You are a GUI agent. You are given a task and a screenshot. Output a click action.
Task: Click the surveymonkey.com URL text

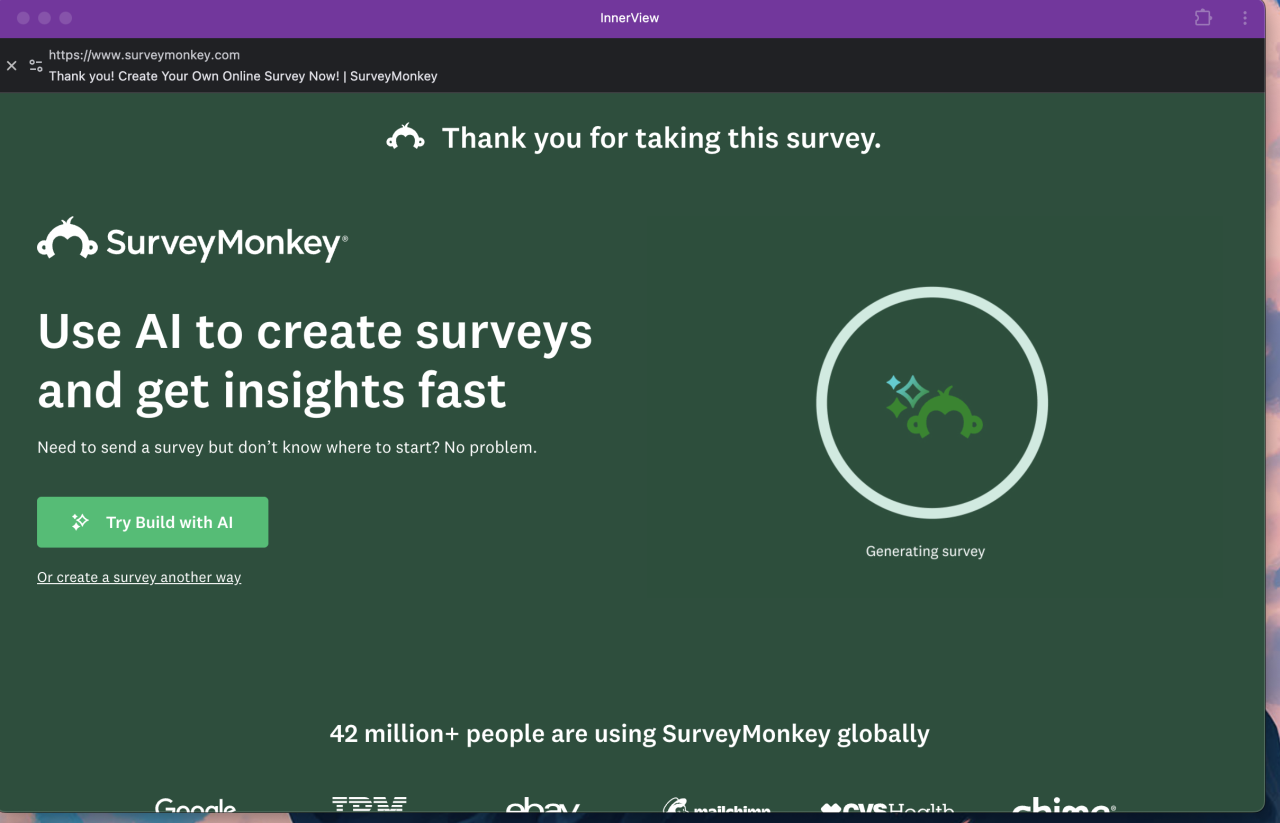point(144,55)
